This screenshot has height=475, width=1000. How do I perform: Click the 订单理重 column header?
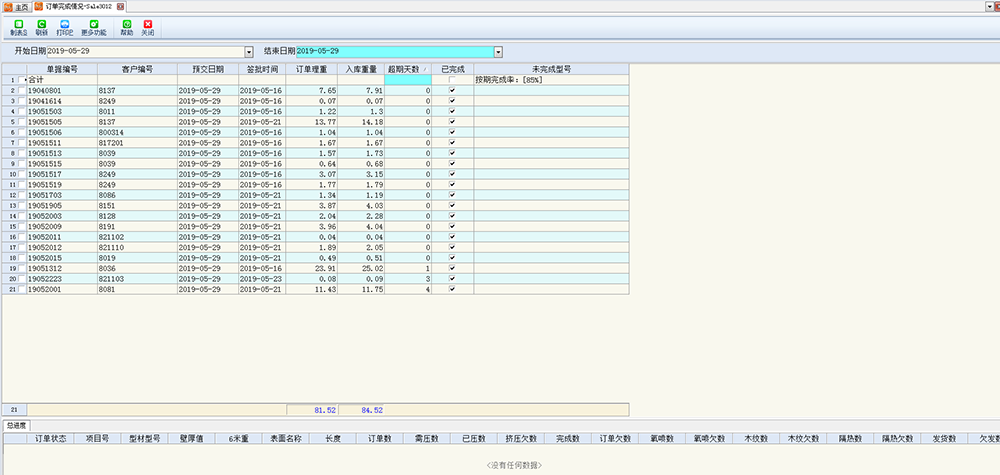312,69
